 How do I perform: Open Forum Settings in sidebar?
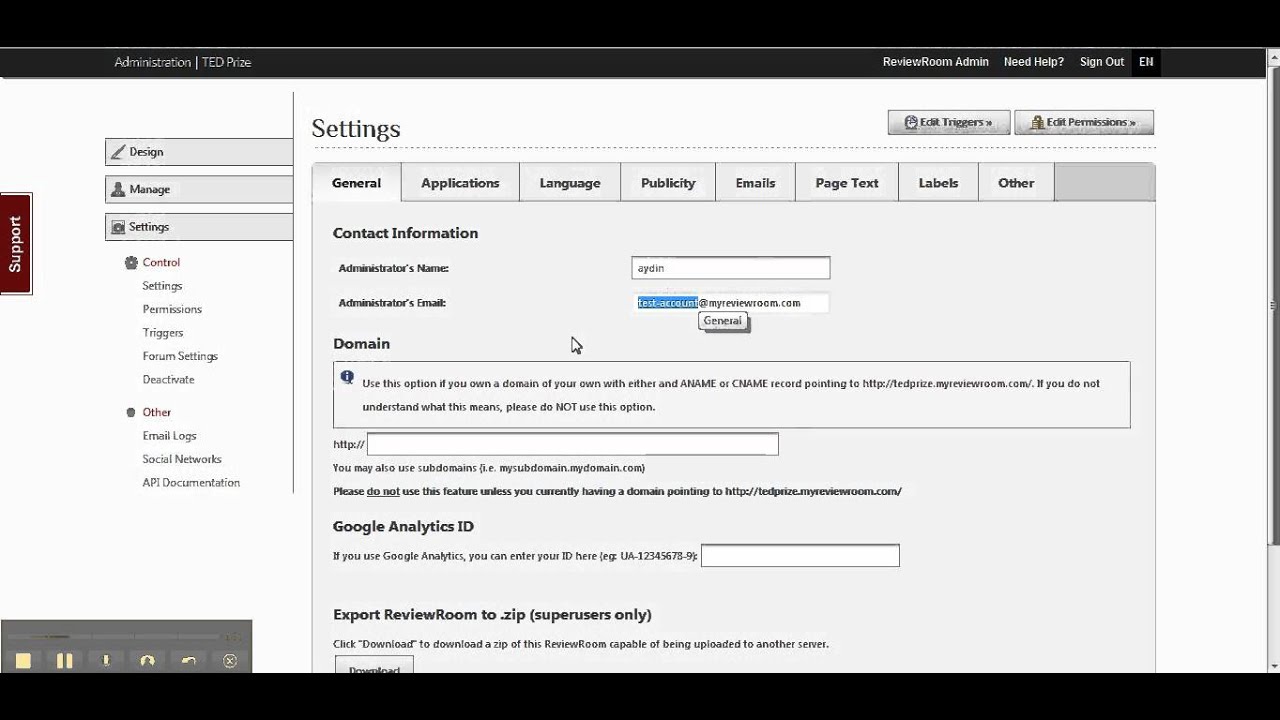pyautogui.click(x=180, y=356)
